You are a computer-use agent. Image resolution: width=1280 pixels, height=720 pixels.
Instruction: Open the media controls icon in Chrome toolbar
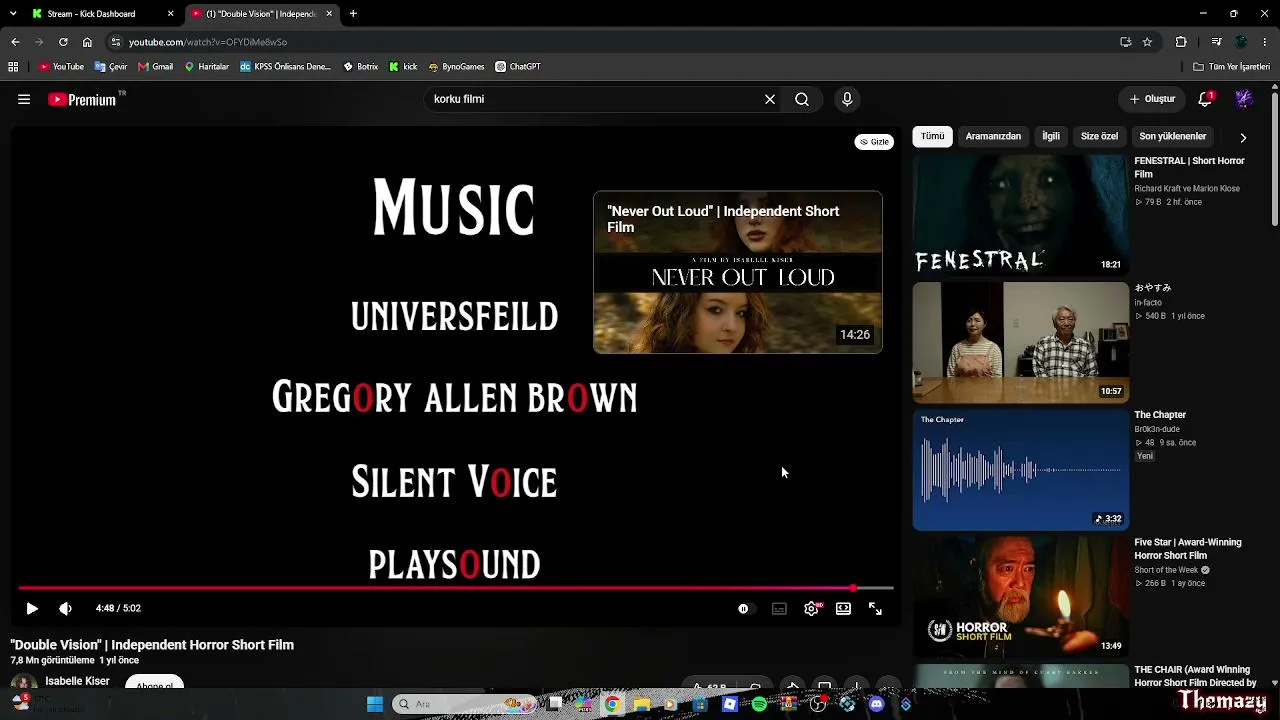pyautogui.click(x=1216, y=42)
